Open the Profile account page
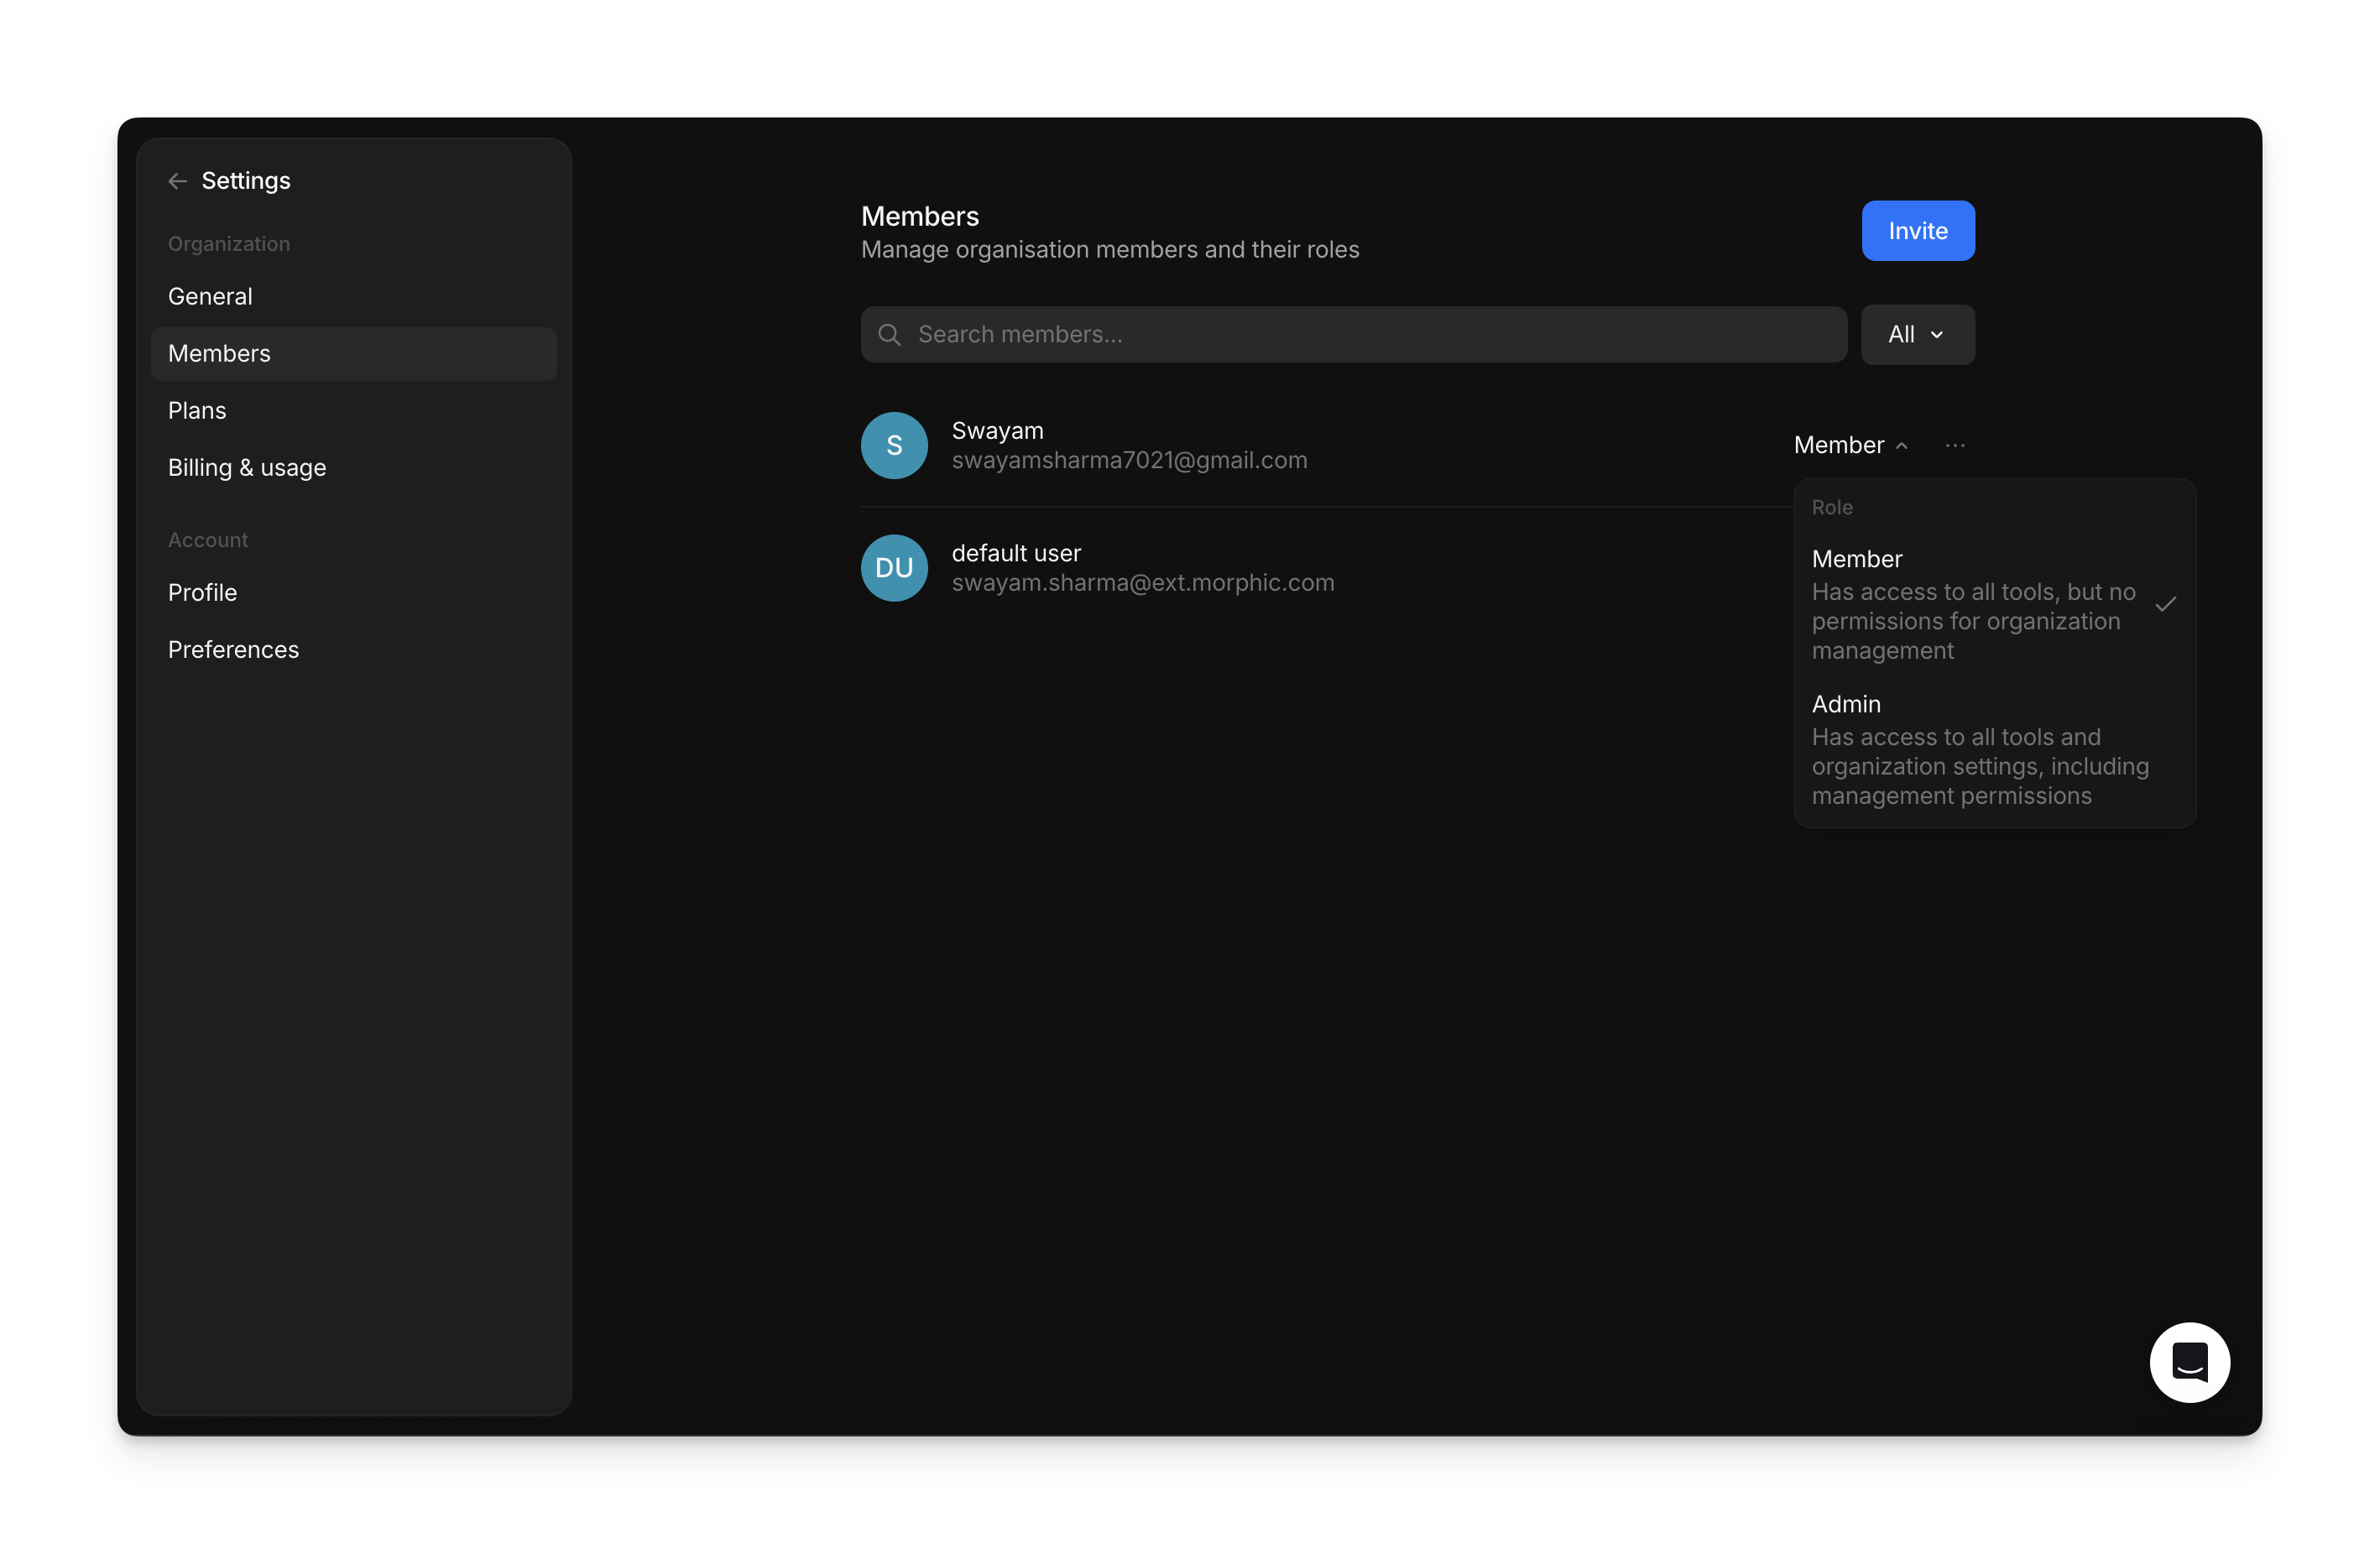The width and height of the screenshot is (2380, 1554). pos(202,593)
